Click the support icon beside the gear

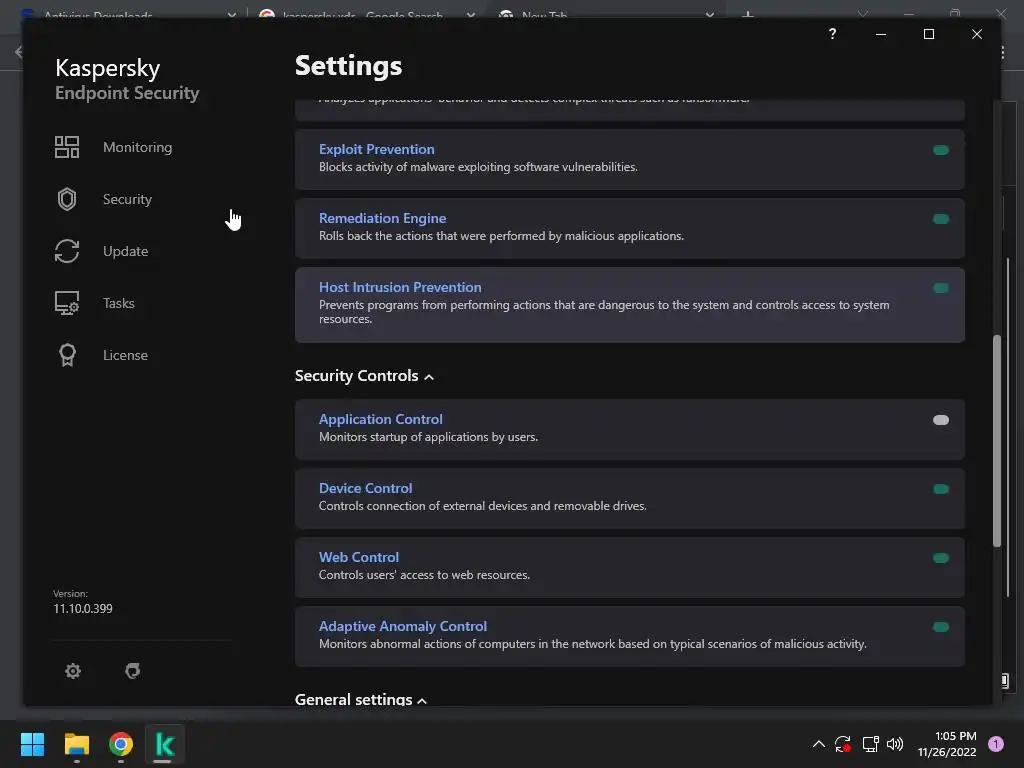pyautogui.click(x=133, y=671)
